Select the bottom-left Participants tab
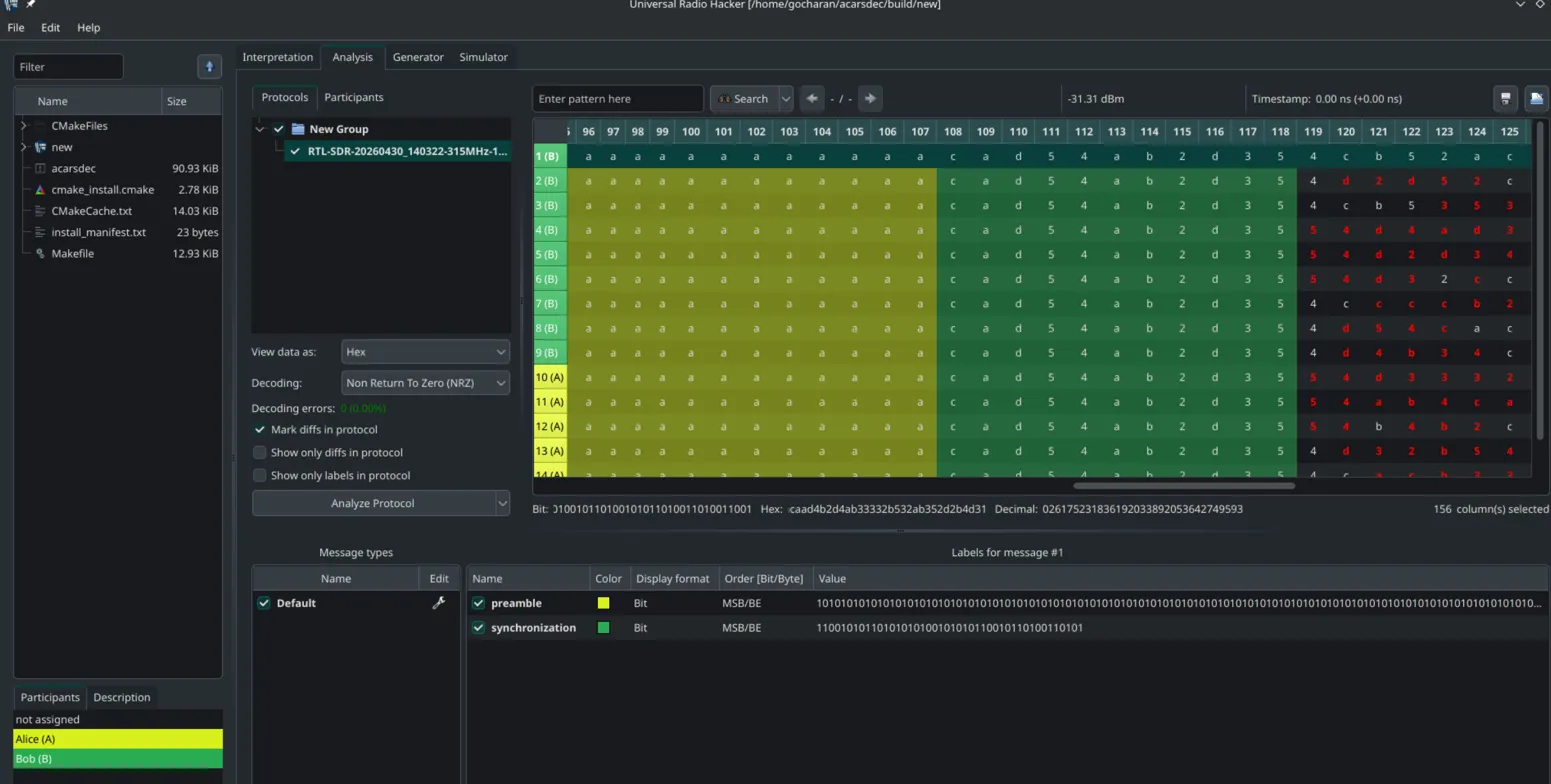Image resolution: width=1551 pixels, height=784 pixels. 50,697
